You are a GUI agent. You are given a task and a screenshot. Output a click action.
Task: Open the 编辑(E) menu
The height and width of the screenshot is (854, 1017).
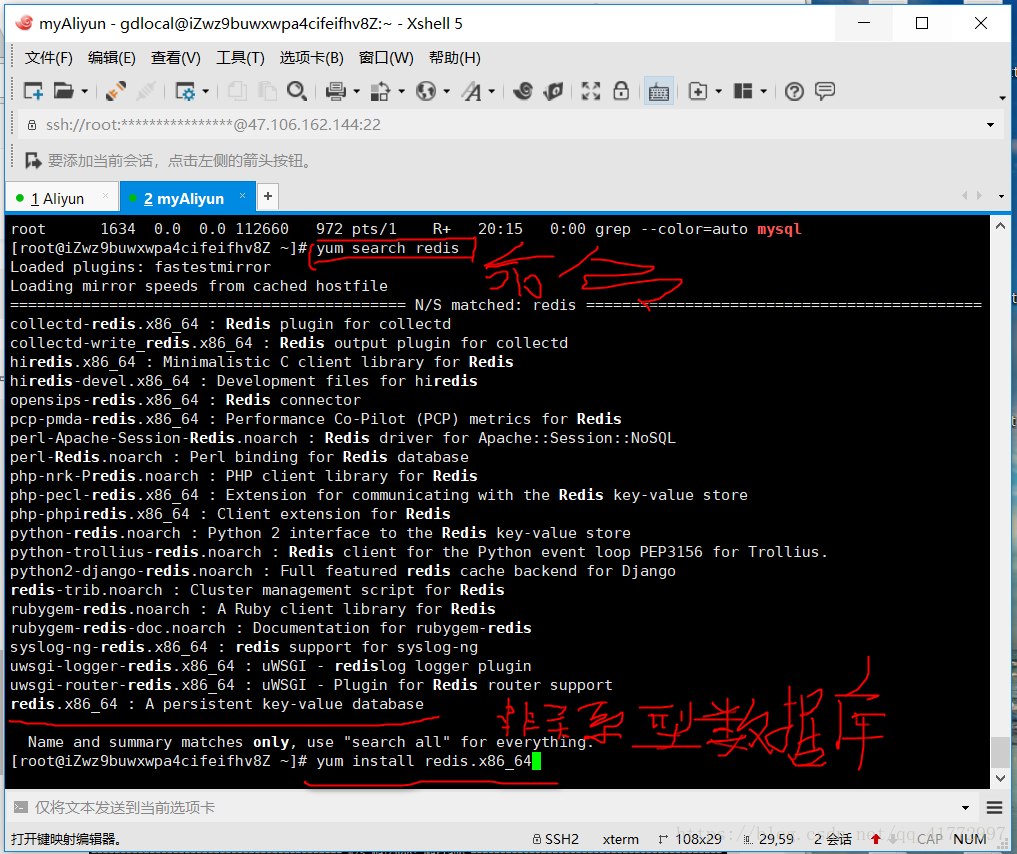point(112,58)
